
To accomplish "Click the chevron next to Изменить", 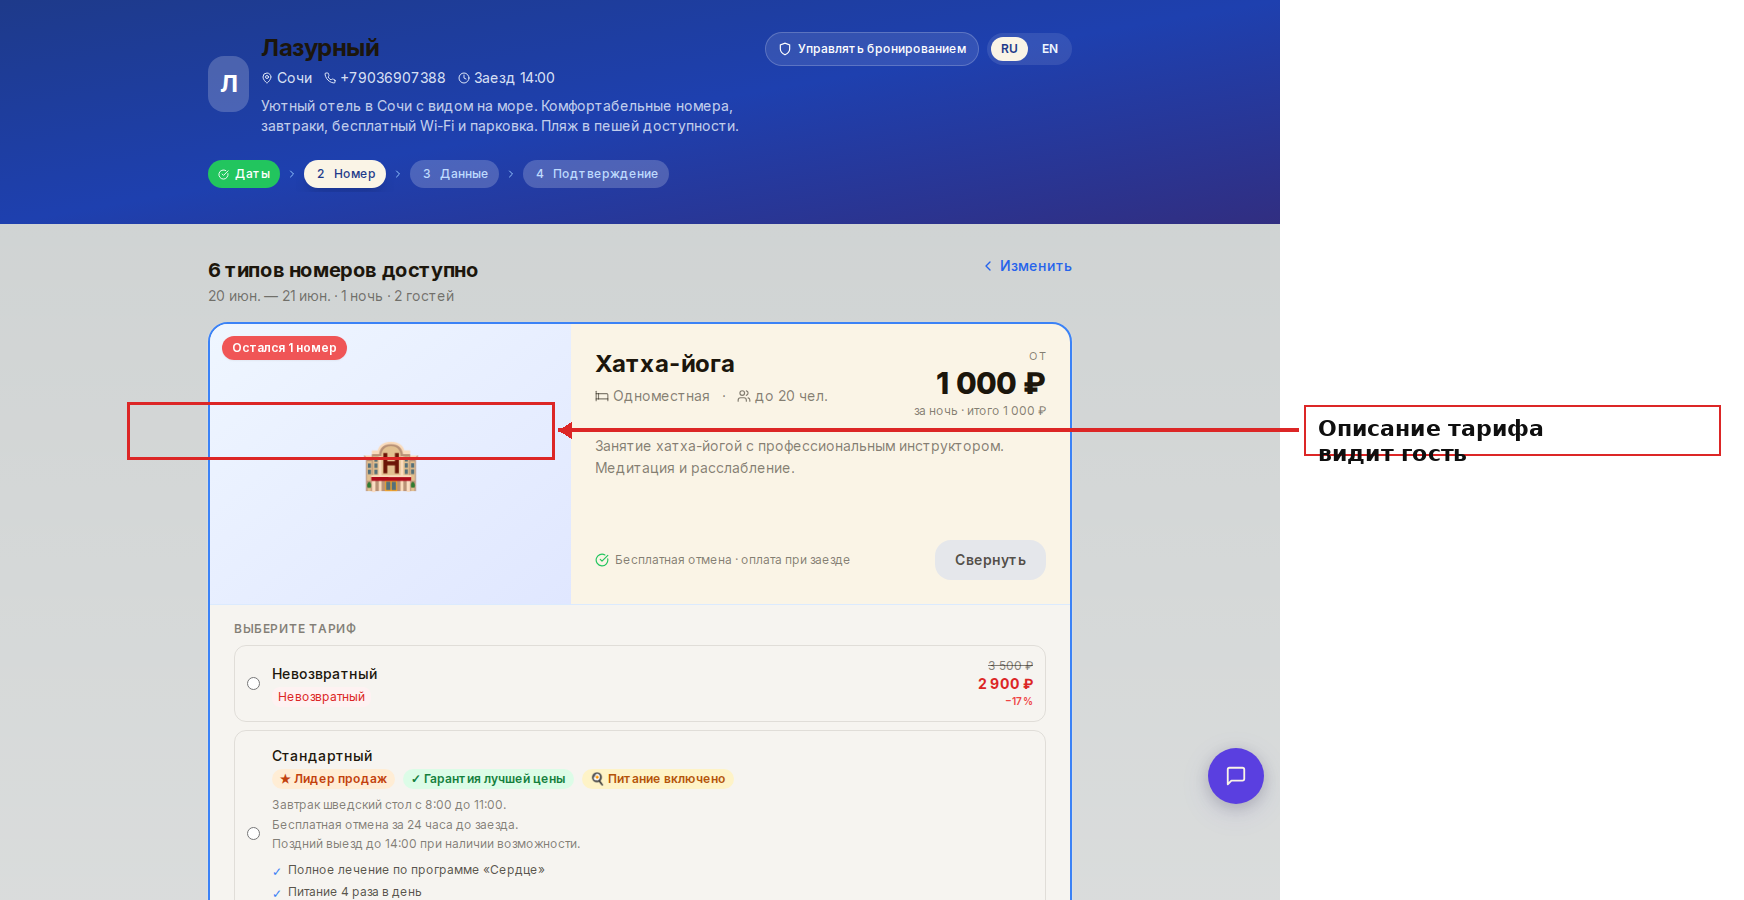I will pyautogui.click(x=988, y=266).
